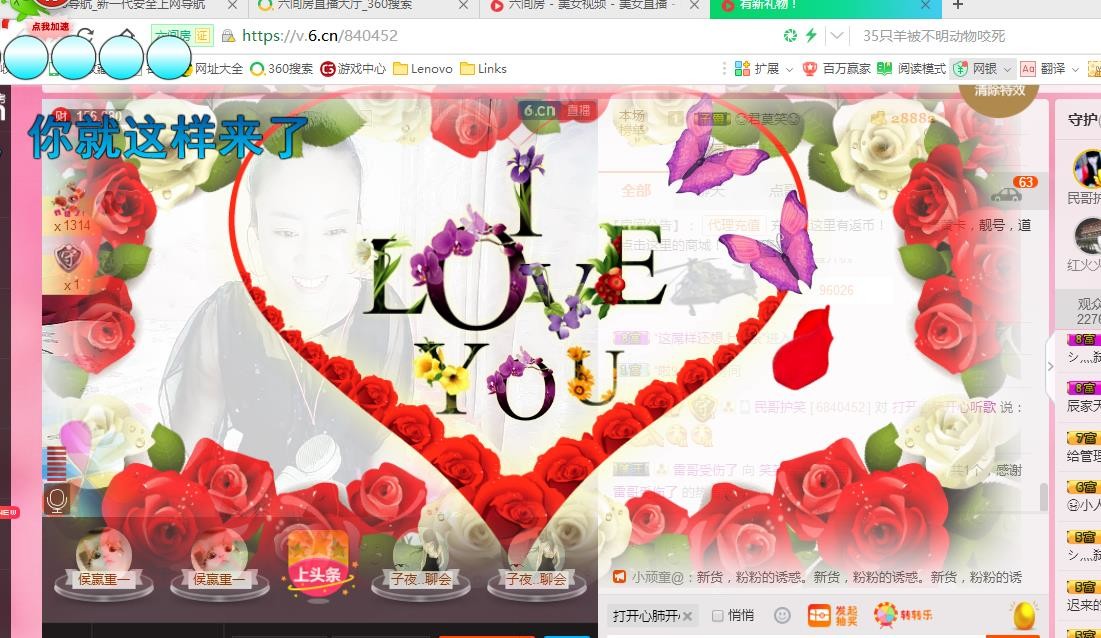
Task: Click the 民哥护笑 username in chat
Action: [x=779, y=407]
